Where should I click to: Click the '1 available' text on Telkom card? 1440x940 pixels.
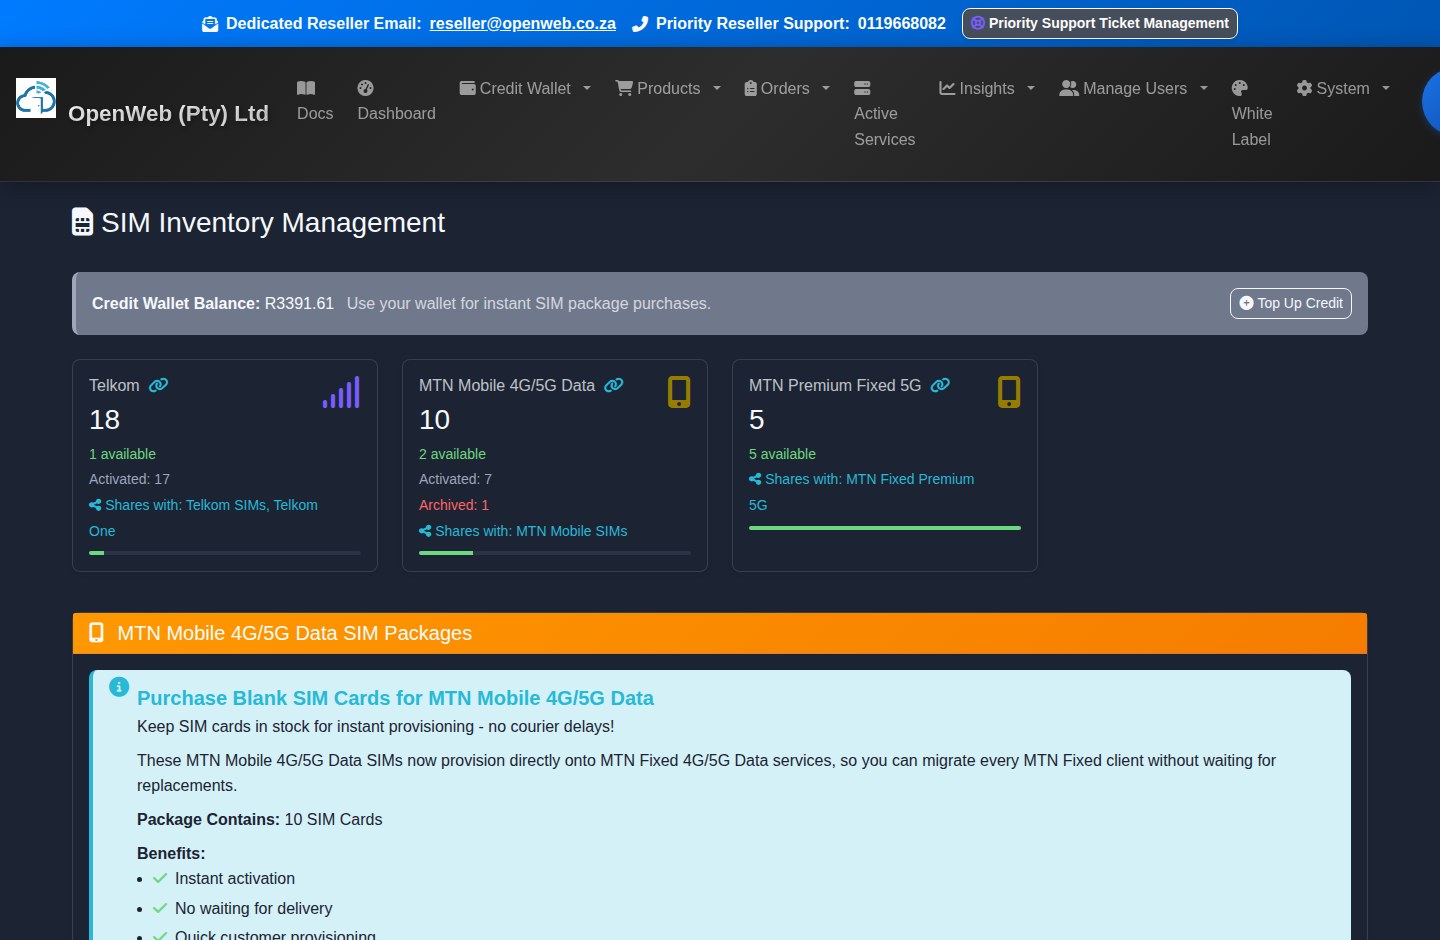coord(122,454)
